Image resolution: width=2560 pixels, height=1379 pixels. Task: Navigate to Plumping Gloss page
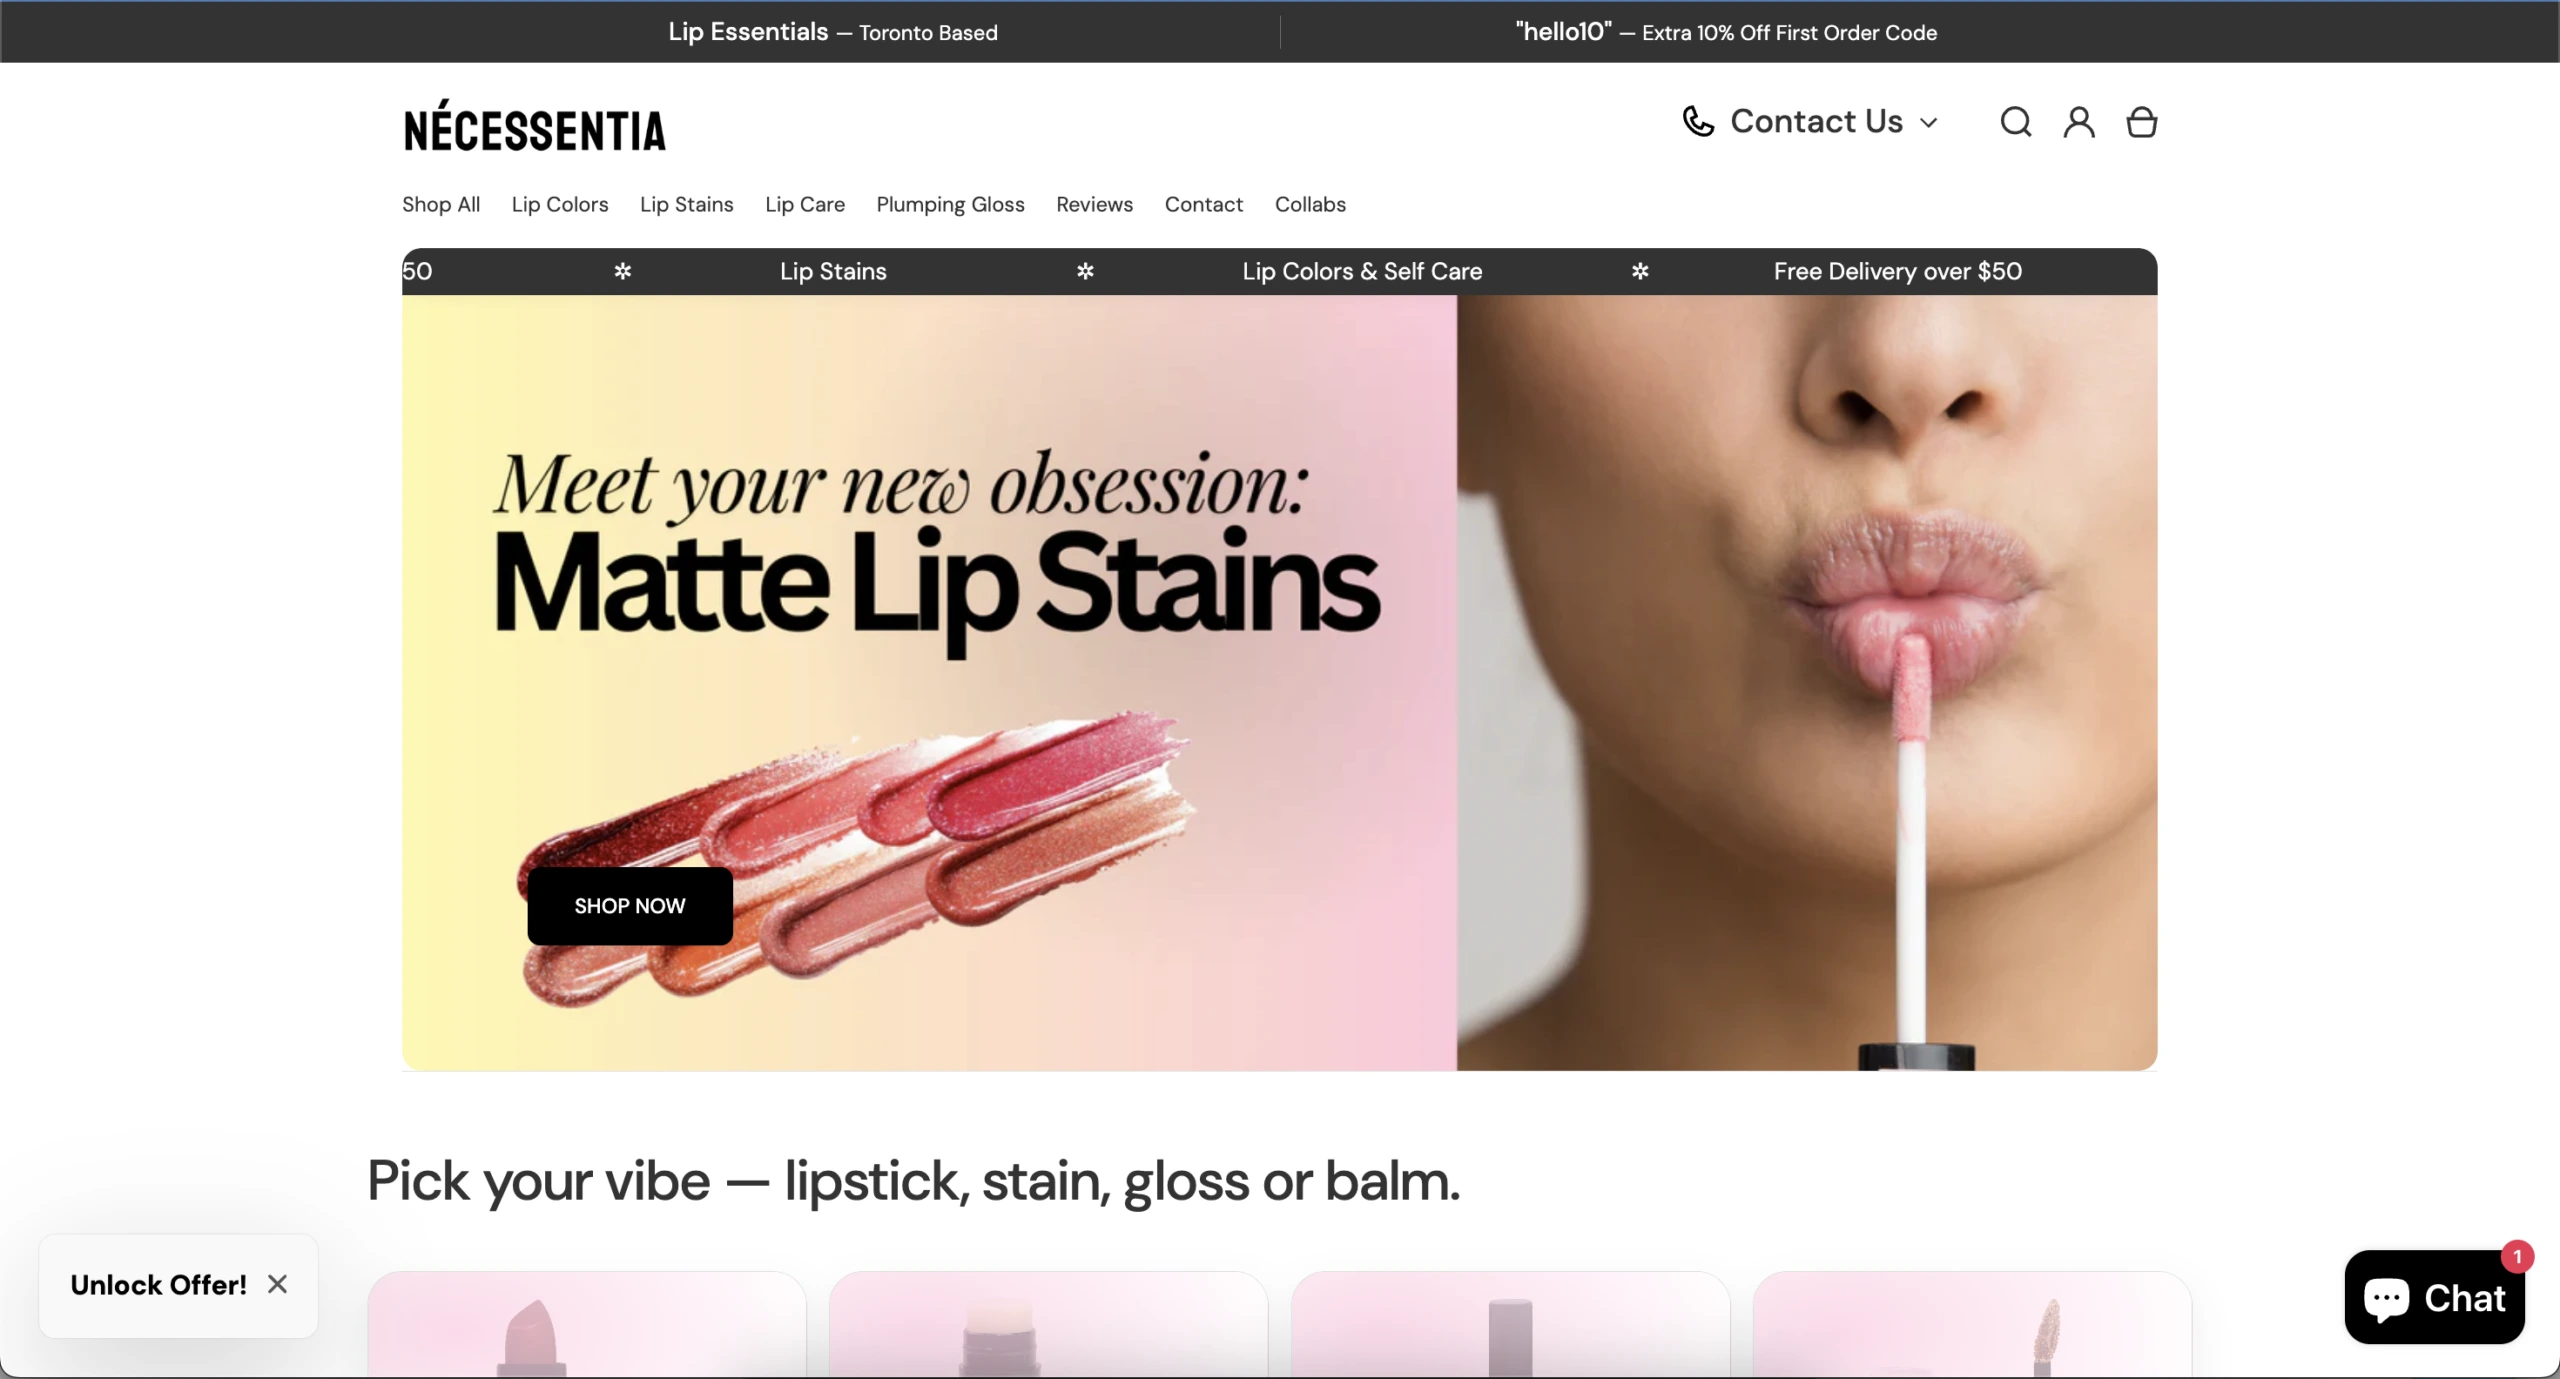click(950, 204)
